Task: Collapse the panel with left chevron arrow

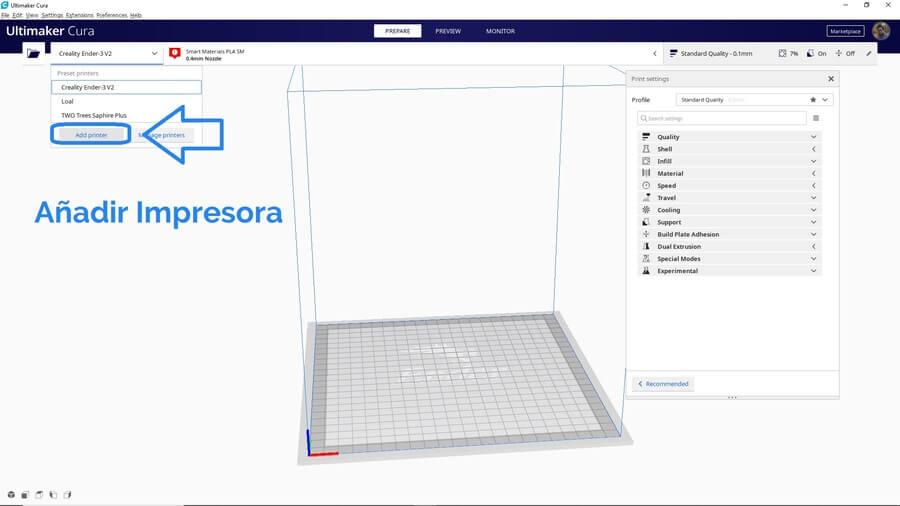Action: (x=654, y=53)
